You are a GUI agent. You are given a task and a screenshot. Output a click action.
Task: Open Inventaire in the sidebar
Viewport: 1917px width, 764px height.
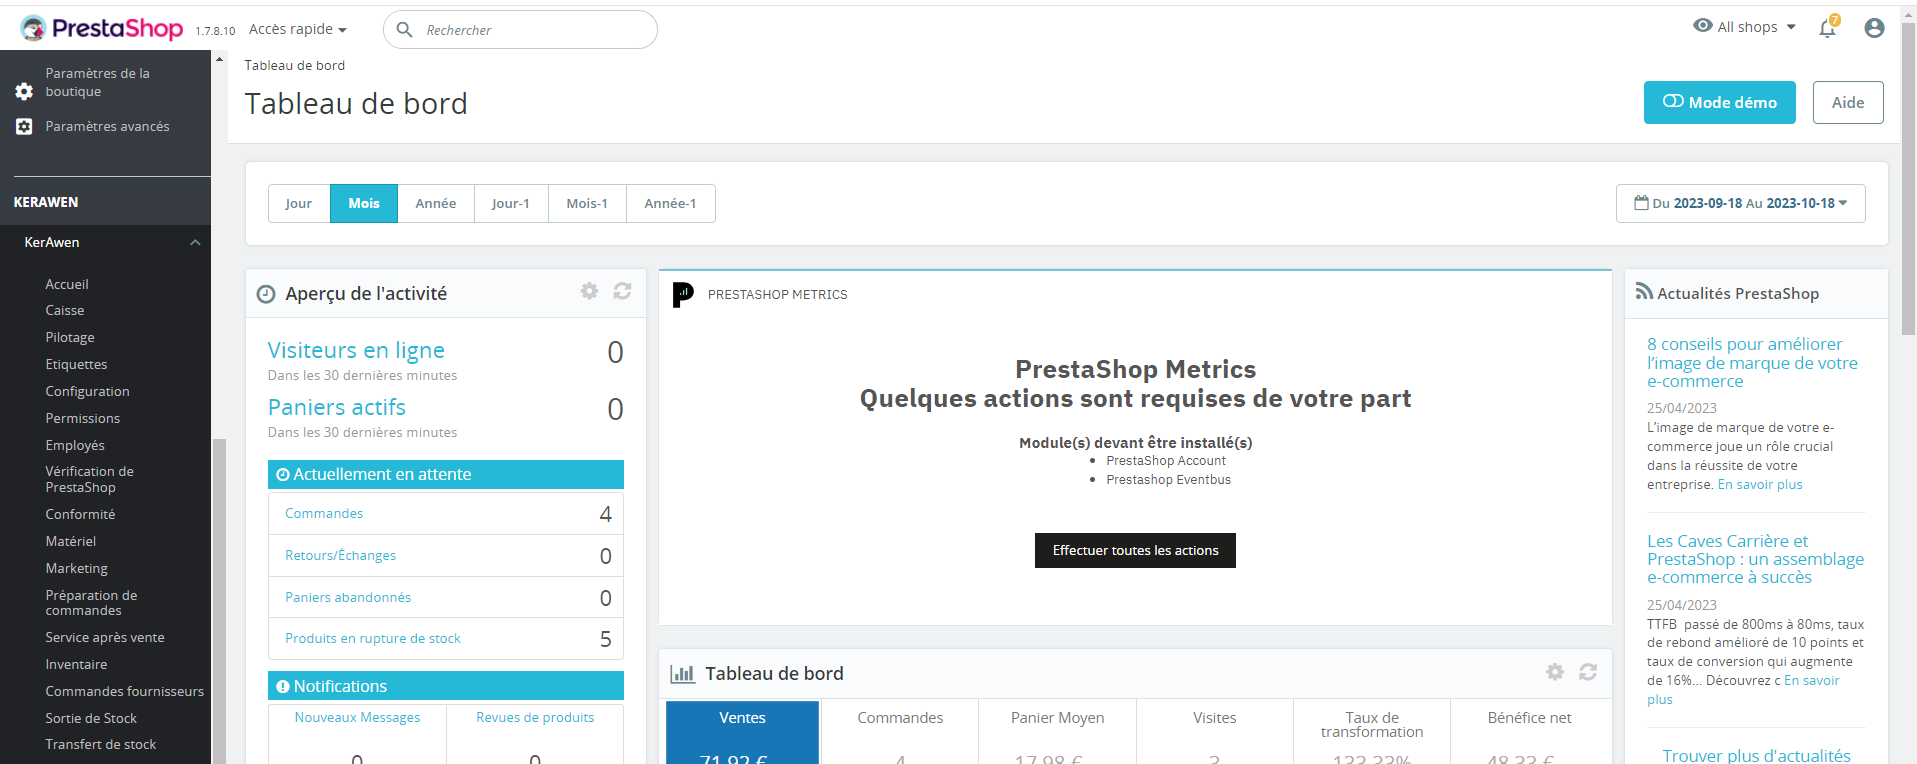tap(76, 664)
